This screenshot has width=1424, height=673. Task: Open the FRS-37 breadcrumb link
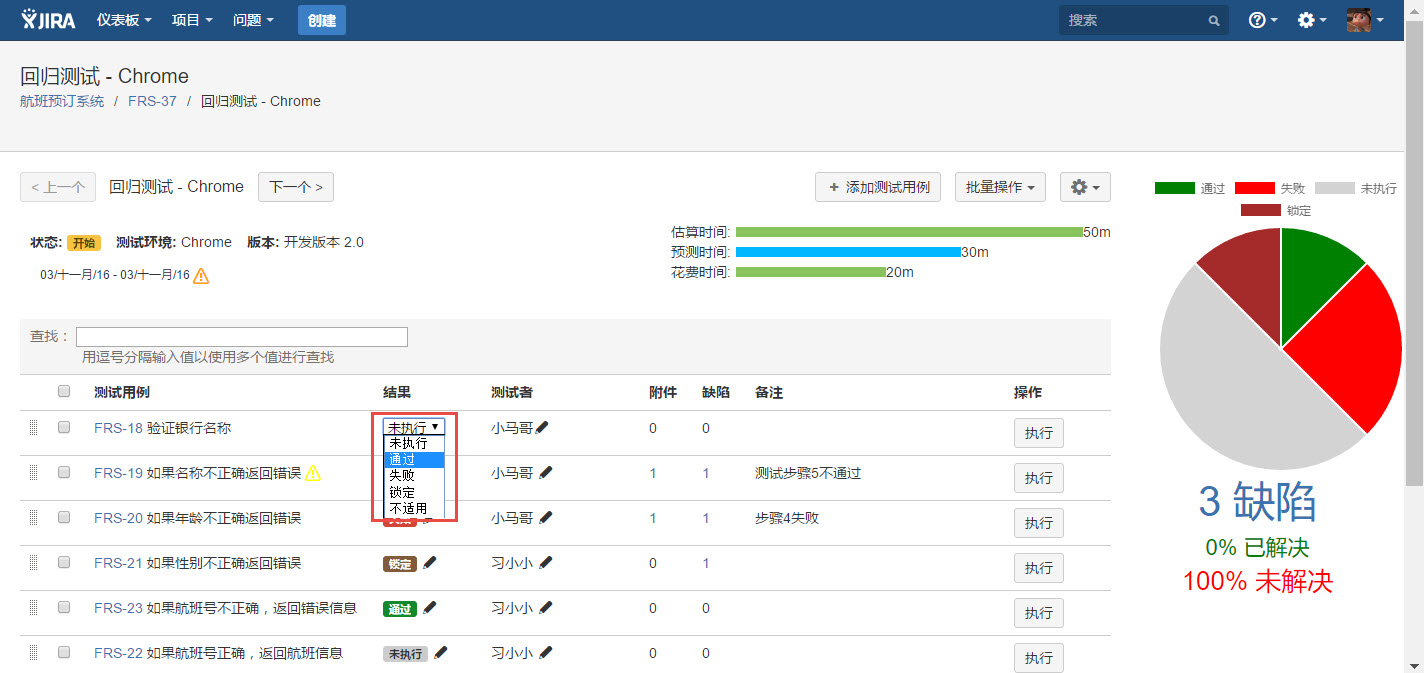[152, 101]
